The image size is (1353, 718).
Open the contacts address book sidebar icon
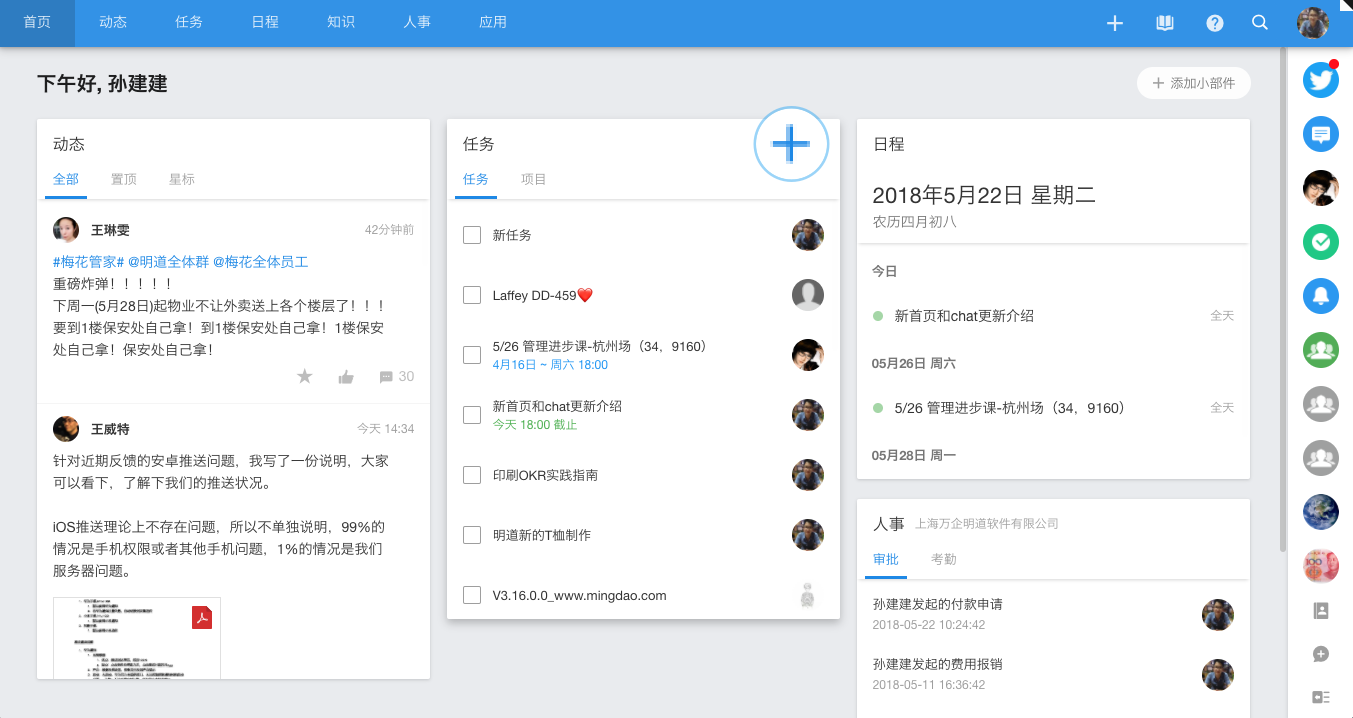click(1320, 610)
